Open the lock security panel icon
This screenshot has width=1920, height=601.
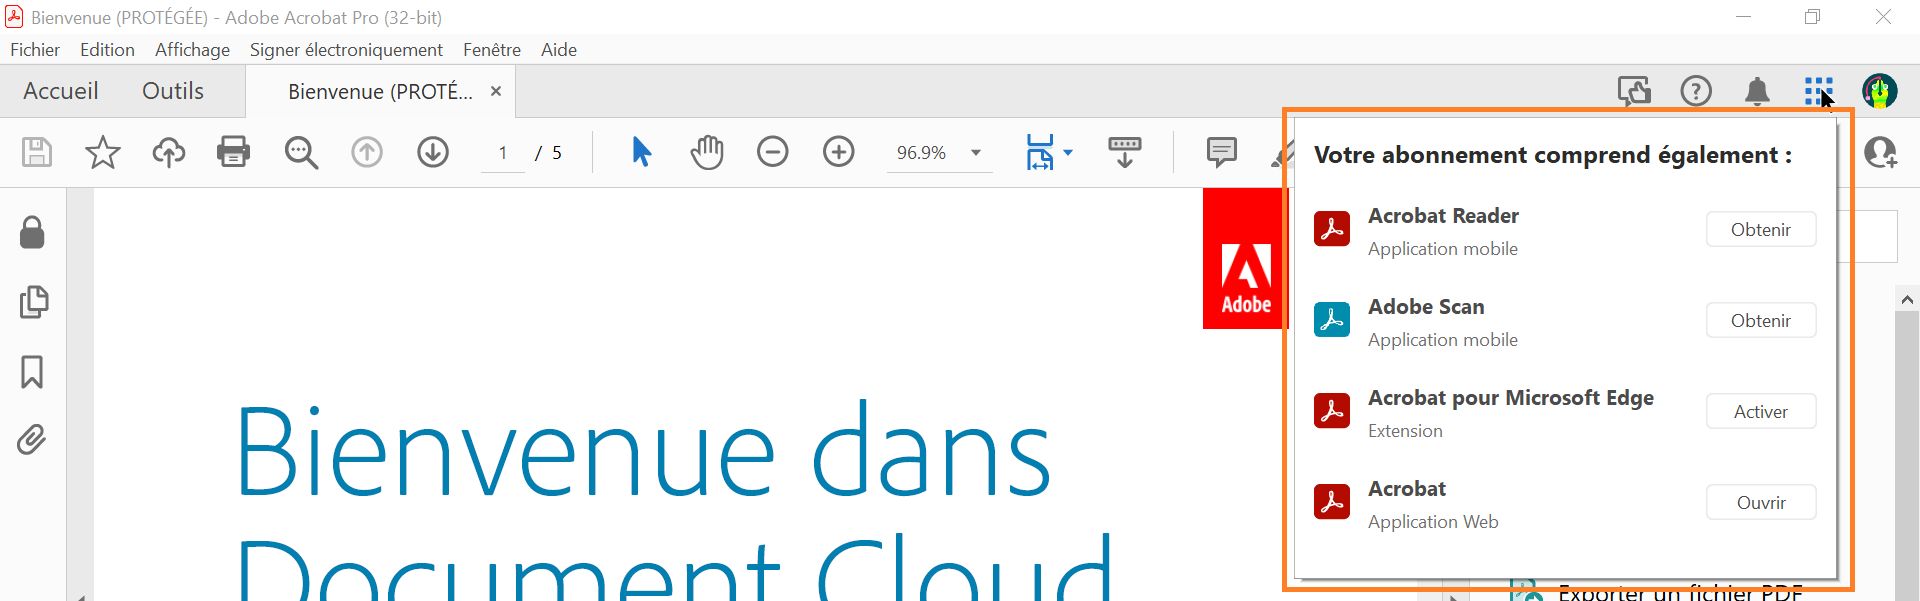tap(32, 232)
